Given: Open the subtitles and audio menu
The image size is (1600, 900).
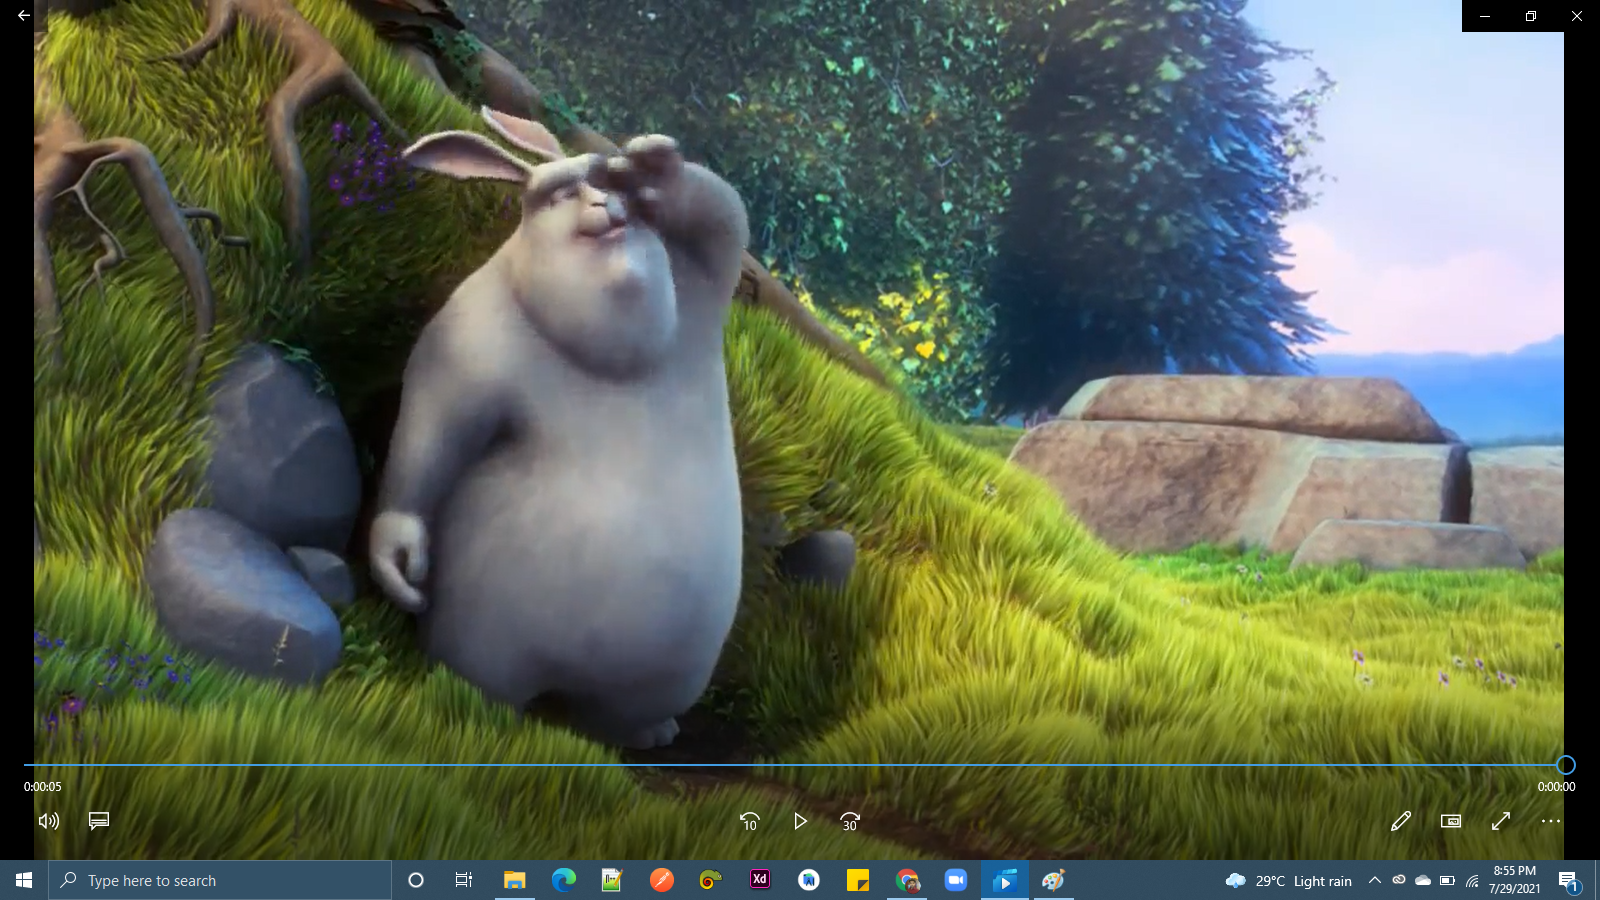Looking at the screenshot, I should 99,821.
